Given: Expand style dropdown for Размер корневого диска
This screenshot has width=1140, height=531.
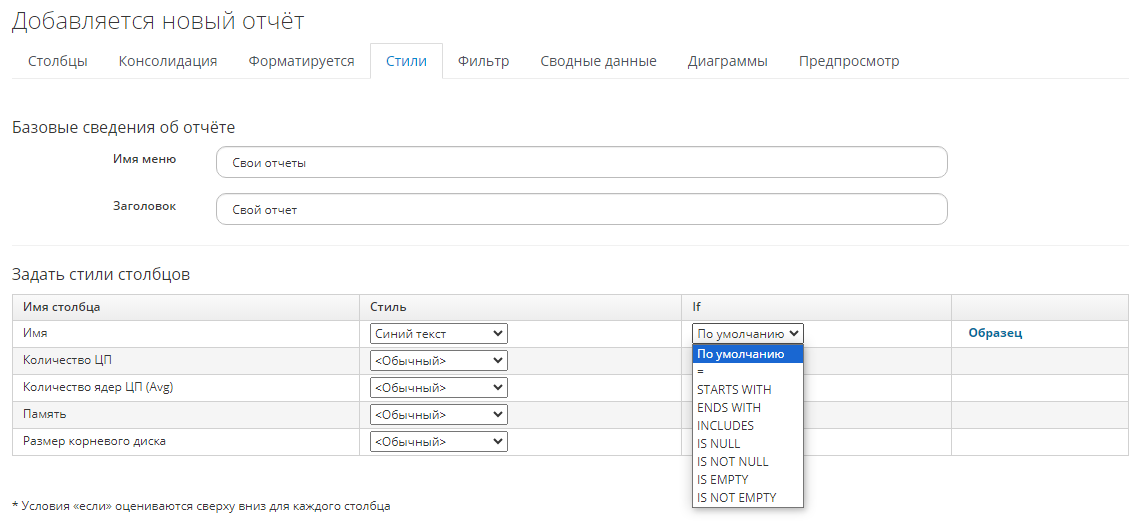Looking at the screenshot, I should click(438, 442).
